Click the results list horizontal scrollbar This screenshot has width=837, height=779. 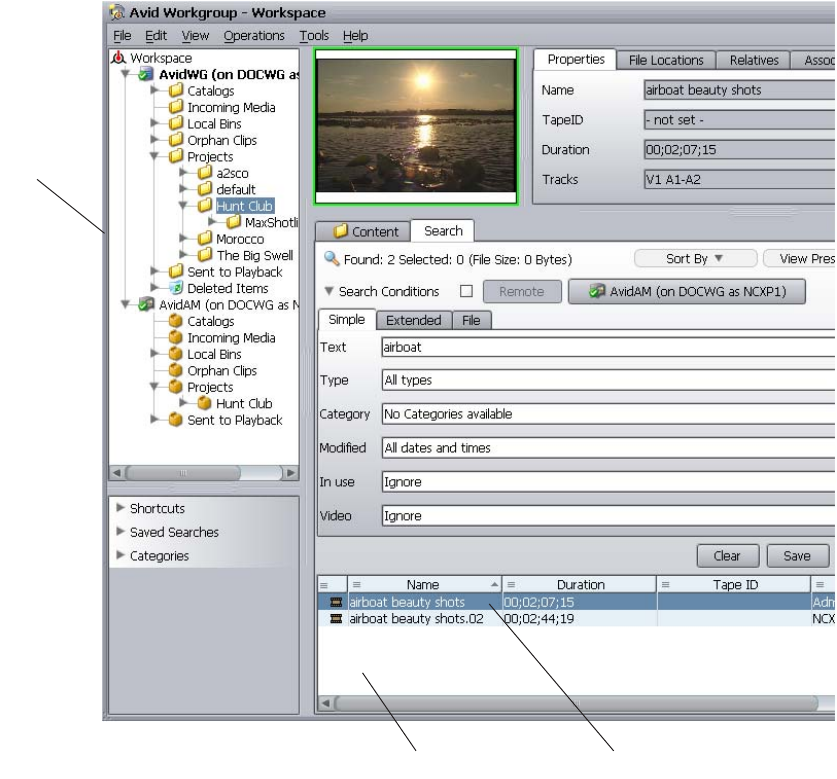(577, 703)
